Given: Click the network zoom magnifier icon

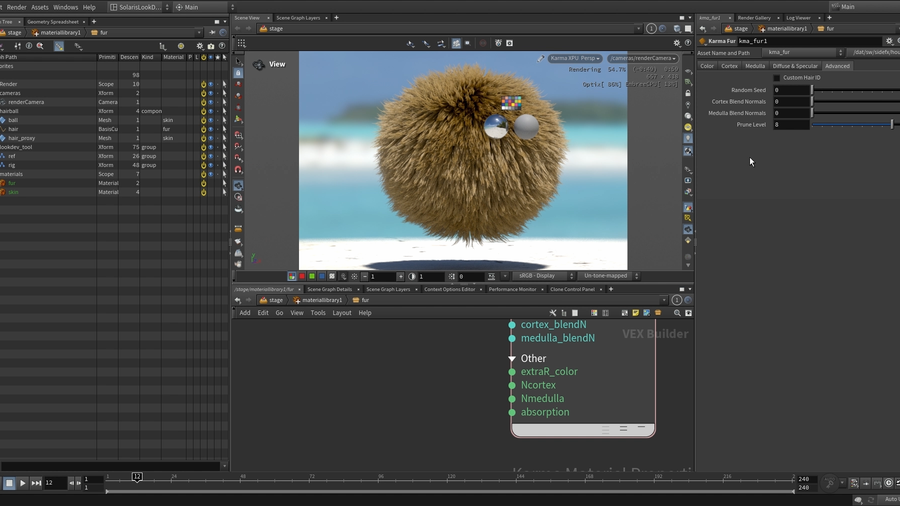Looking at the screenshot, I should pos(677,313).
